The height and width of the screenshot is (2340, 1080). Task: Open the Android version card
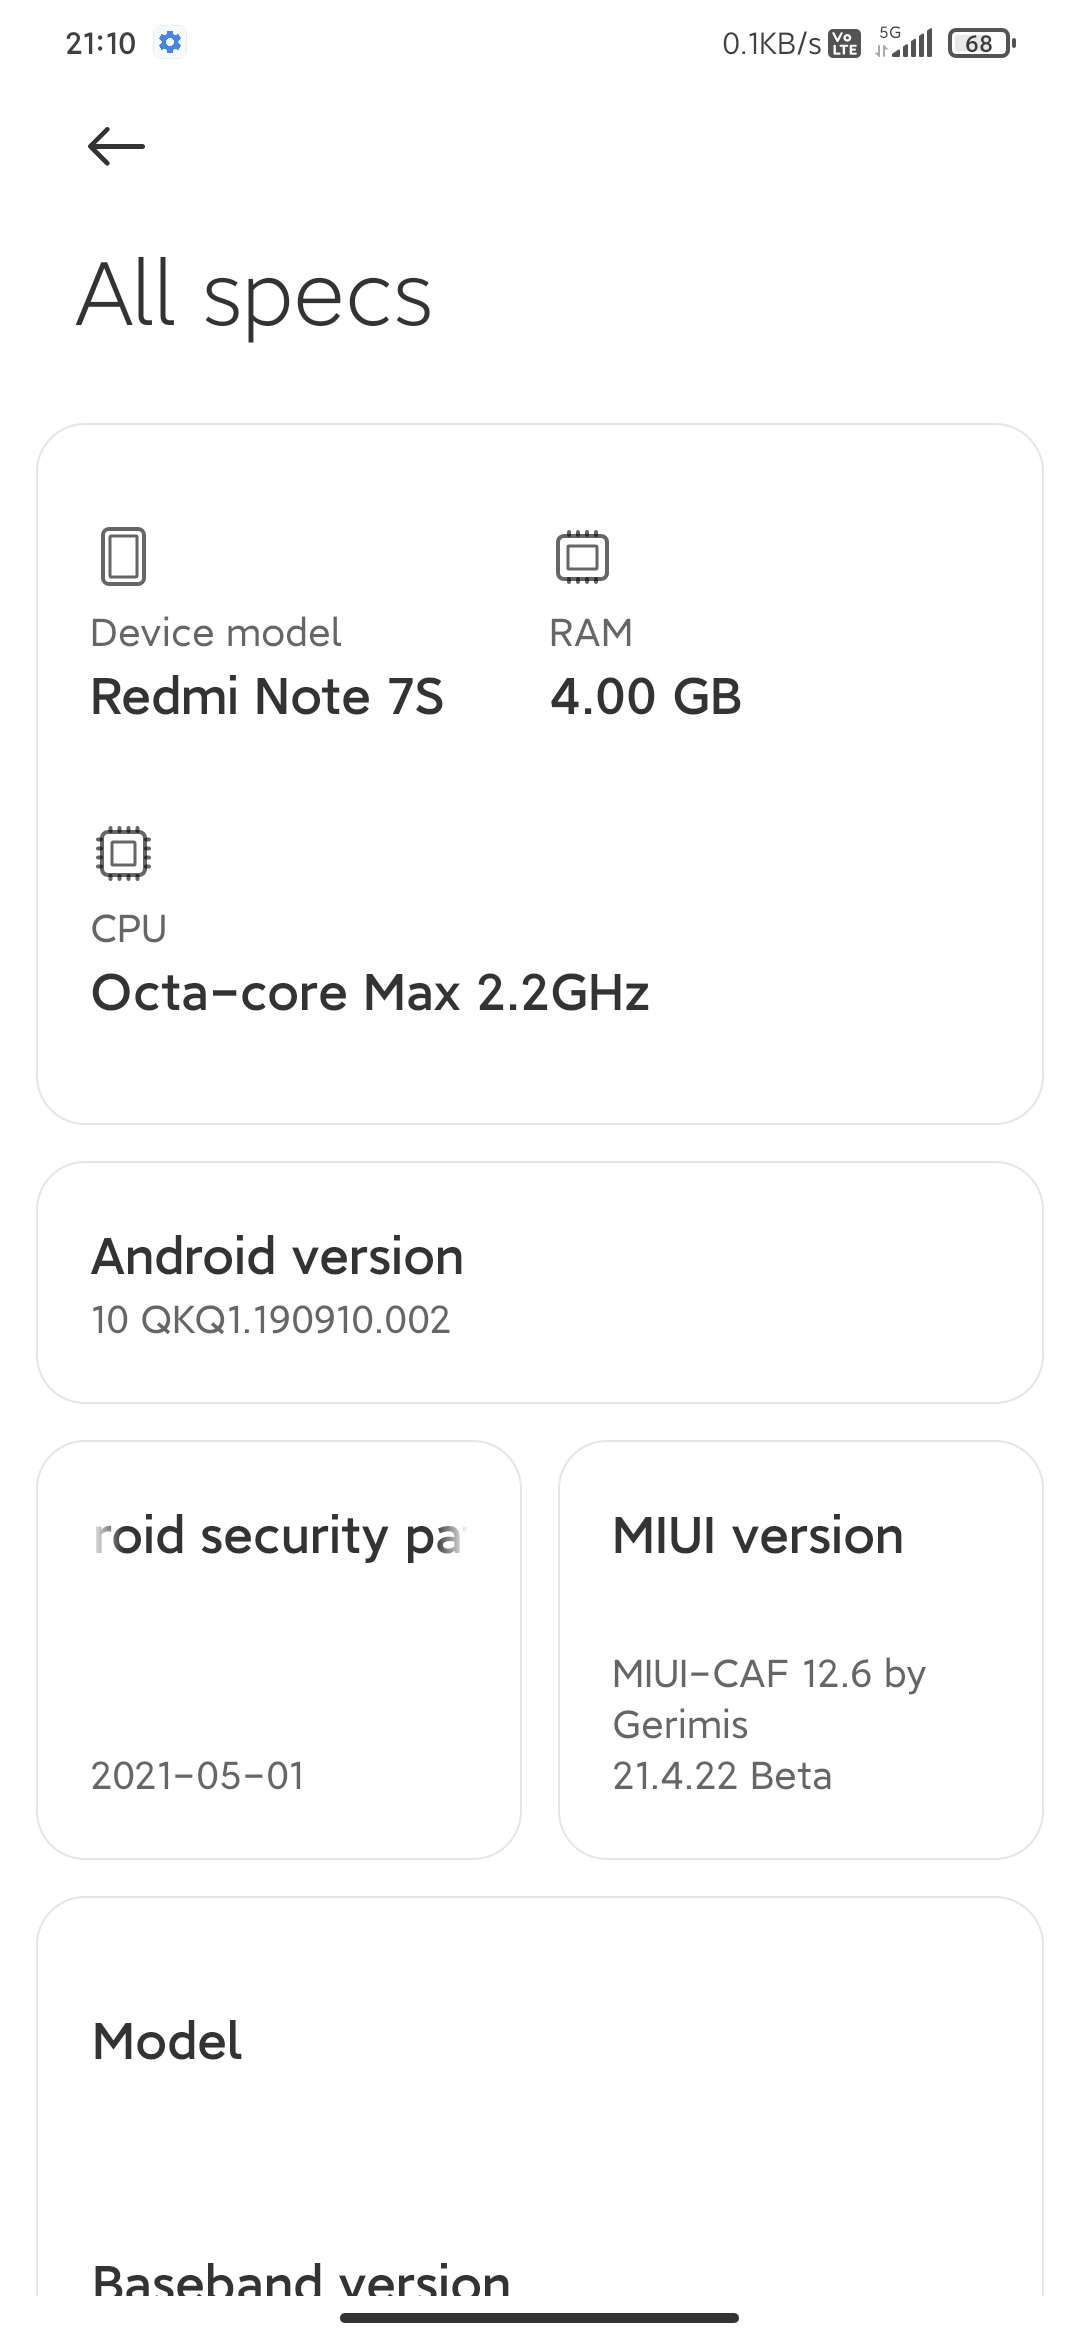(x=540, y=1282)
